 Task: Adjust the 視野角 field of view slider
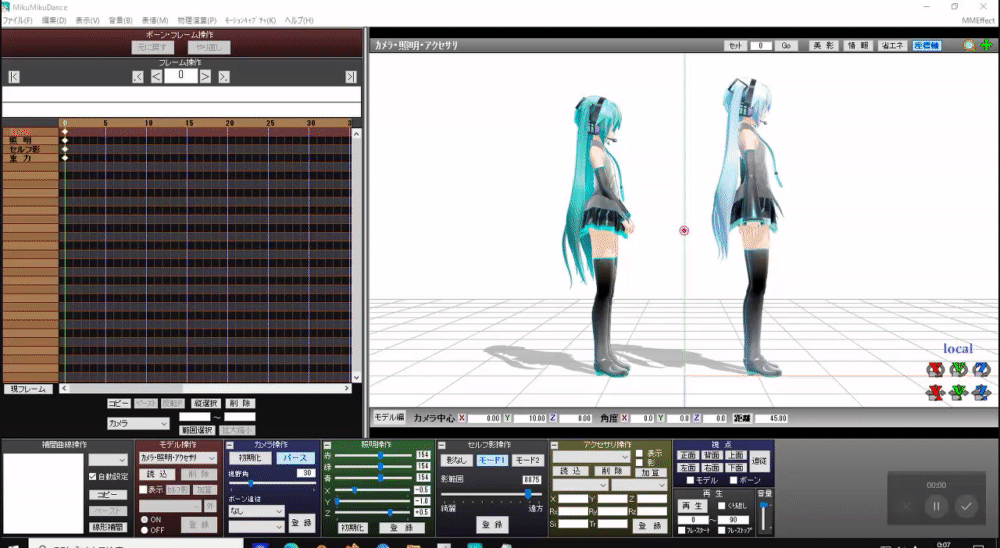(272, 484)
